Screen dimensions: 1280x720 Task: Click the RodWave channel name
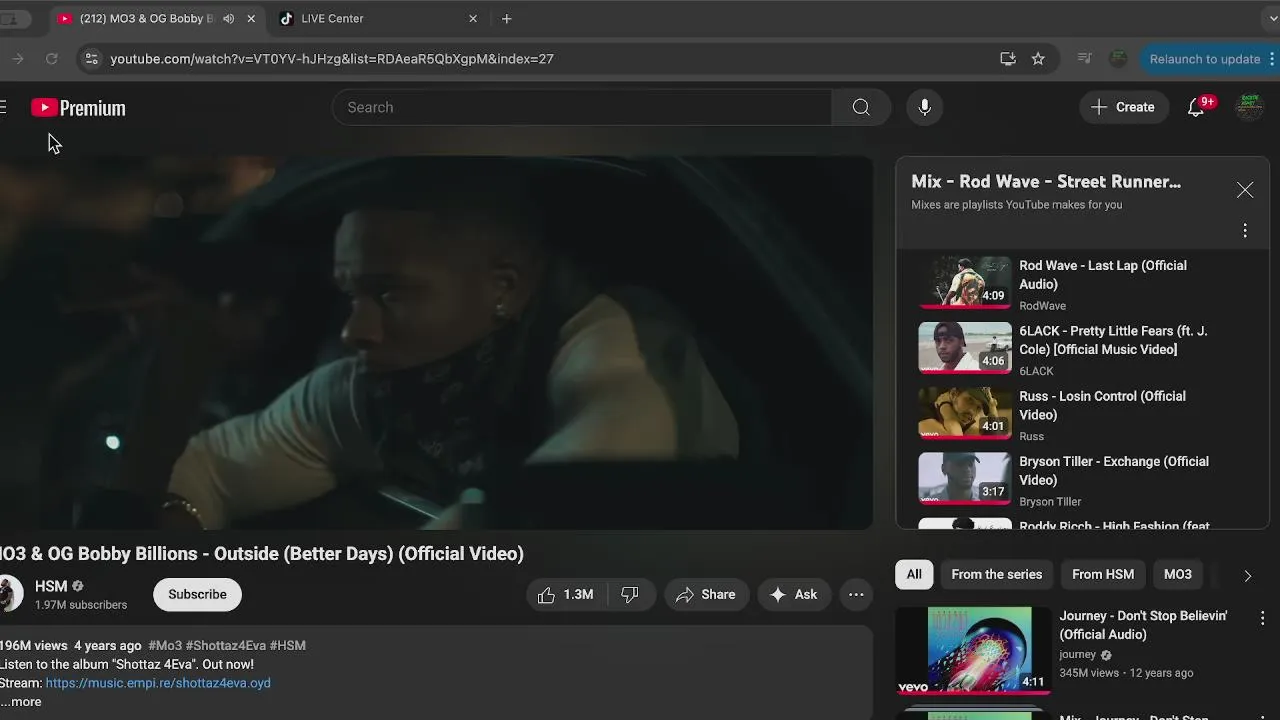pyautogui.click(x=1042, y=306)
